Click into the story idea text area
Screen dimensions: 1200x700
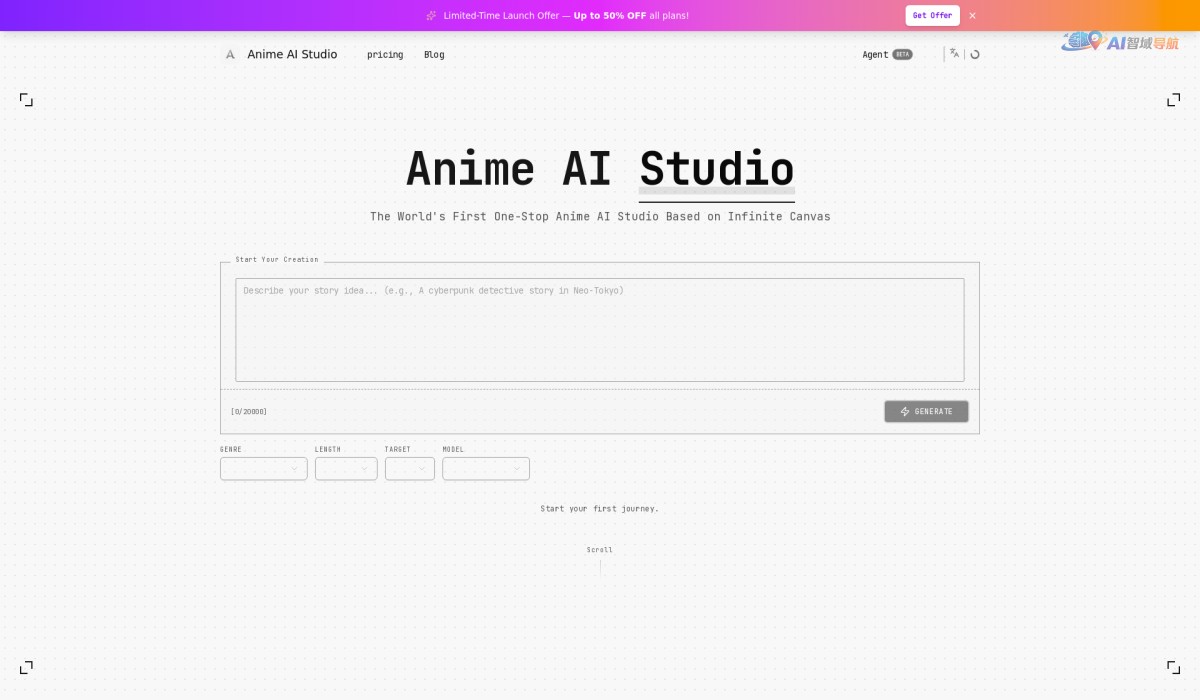[x=600, y=330]
